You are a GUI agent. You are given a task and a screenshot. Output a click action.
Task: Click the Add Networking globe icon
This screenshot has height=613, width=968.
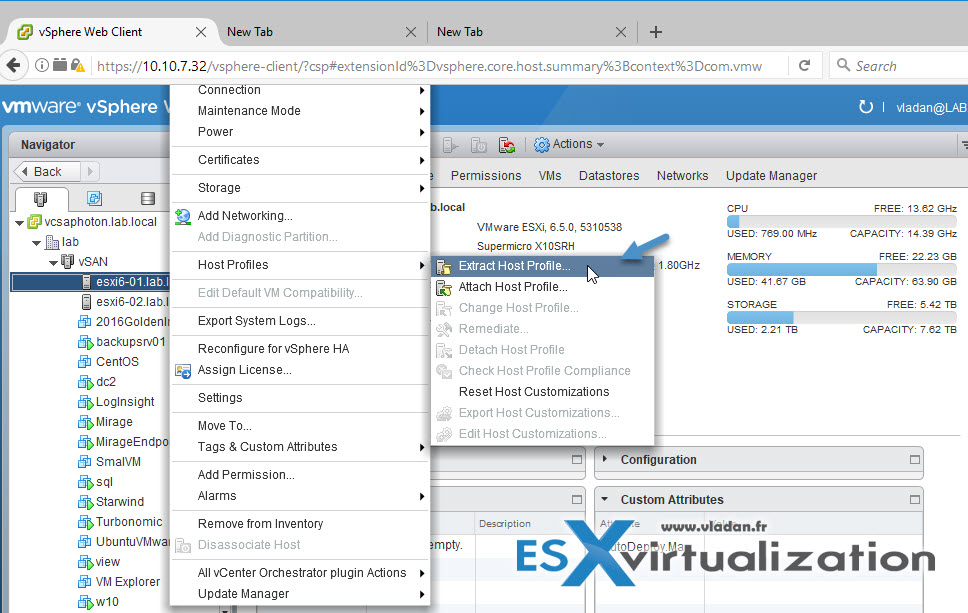[183, 216]
